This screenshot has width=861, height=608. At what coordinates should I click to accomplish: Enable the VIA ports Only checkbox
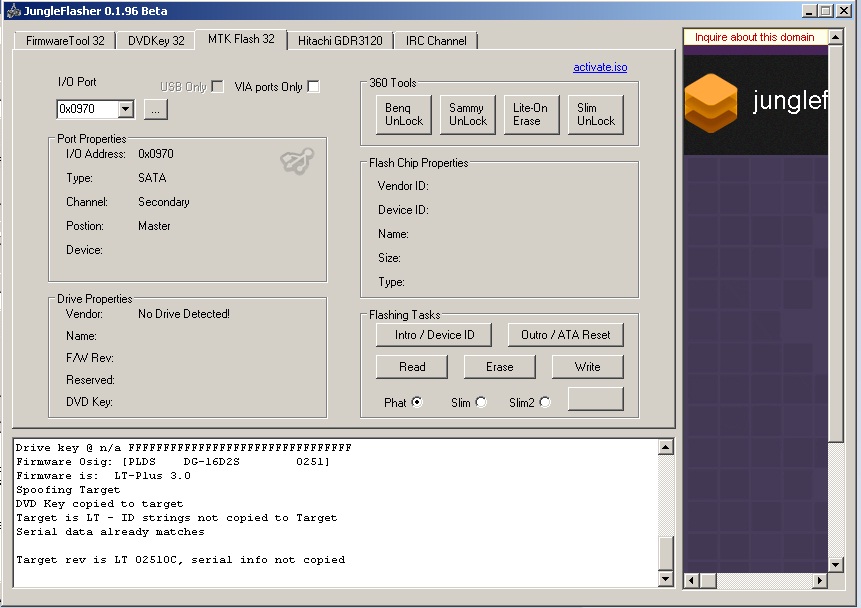click(x=313, y=87)
